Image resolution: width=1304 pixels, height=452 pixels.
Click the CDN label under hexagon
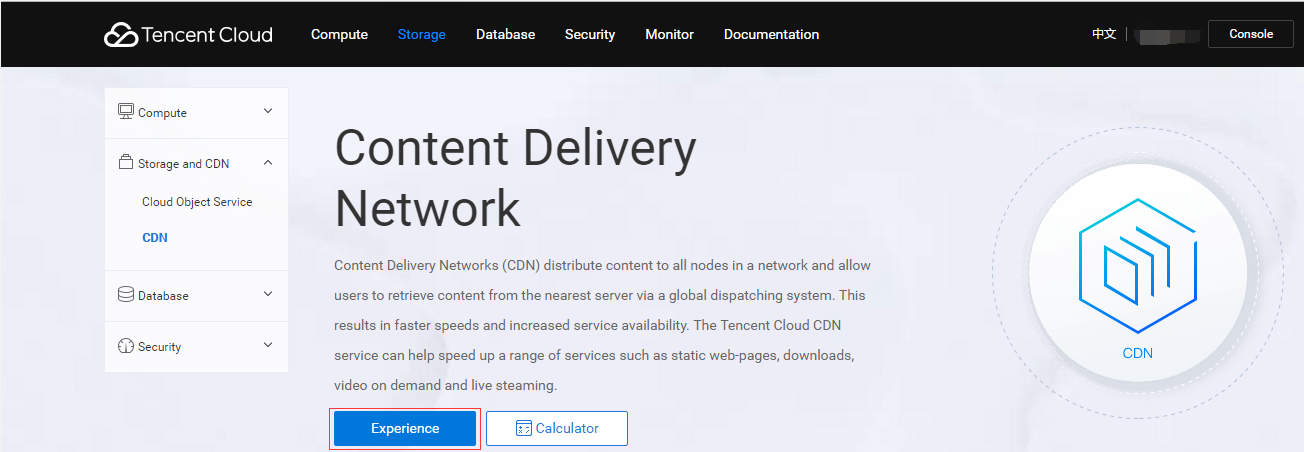coord(1138,353)
